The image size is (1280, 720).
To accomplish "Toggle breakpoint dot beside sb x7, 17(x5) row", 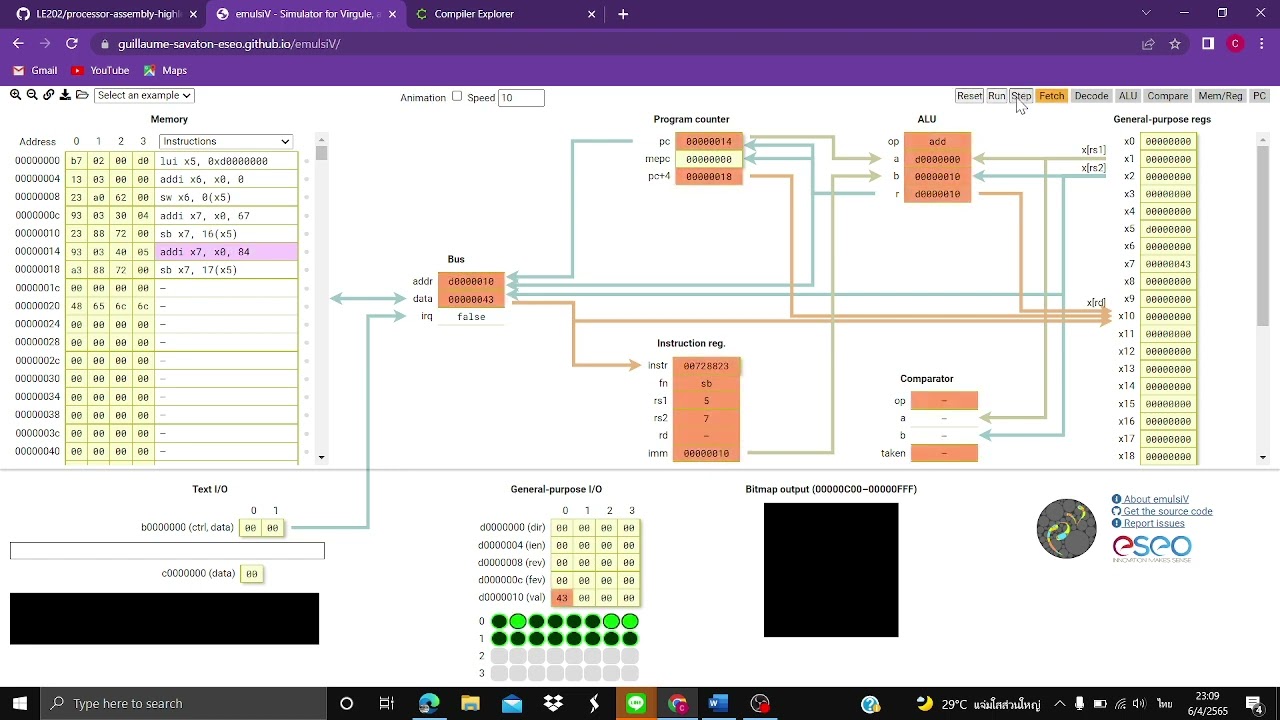I will 306,270.
